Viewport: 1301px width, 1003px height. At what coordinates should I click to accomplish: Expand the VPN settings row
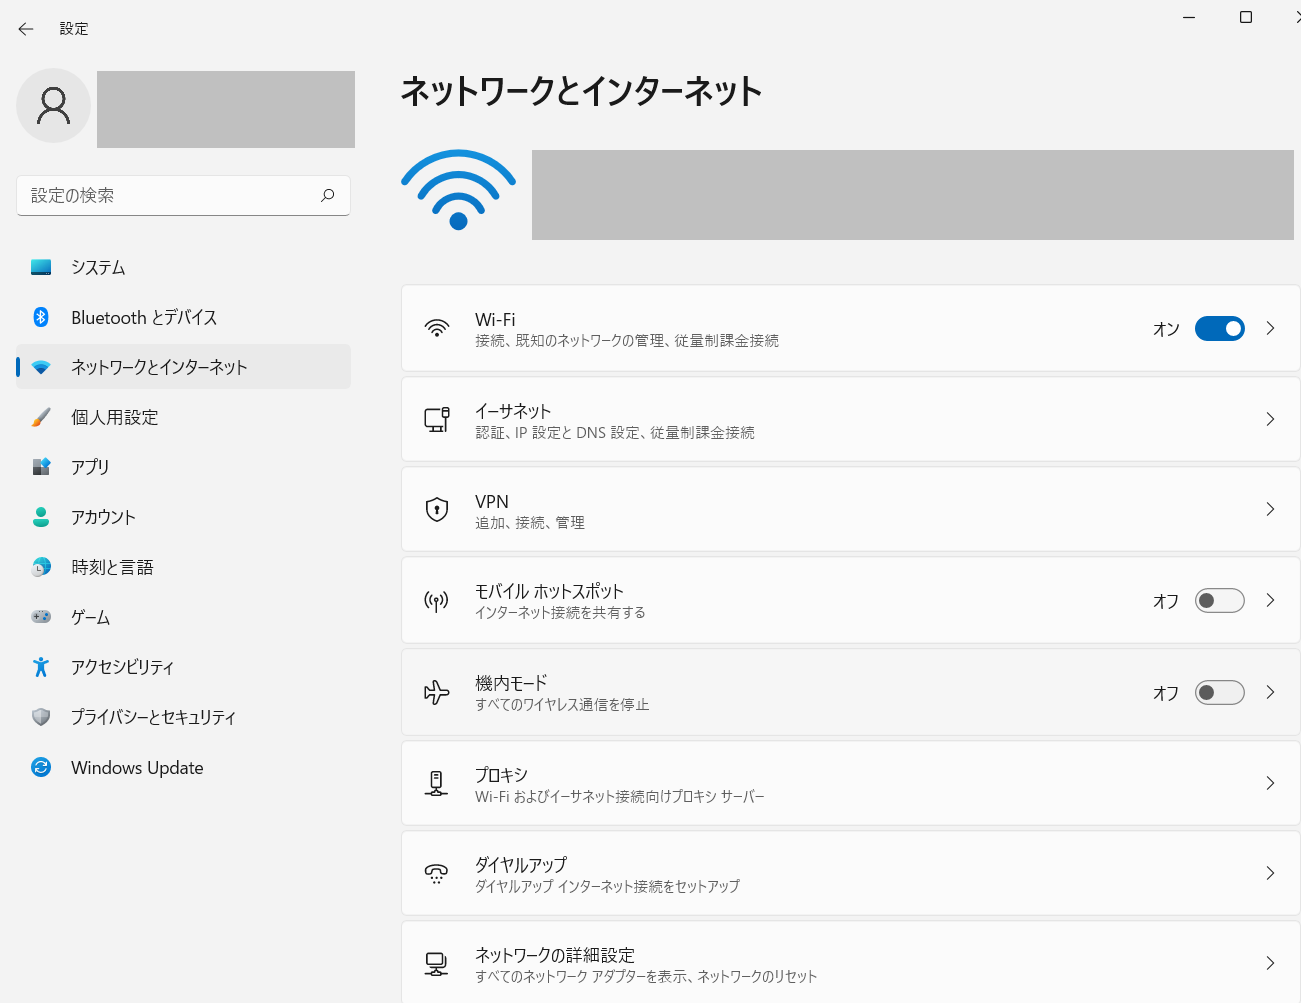point(1270,509)
